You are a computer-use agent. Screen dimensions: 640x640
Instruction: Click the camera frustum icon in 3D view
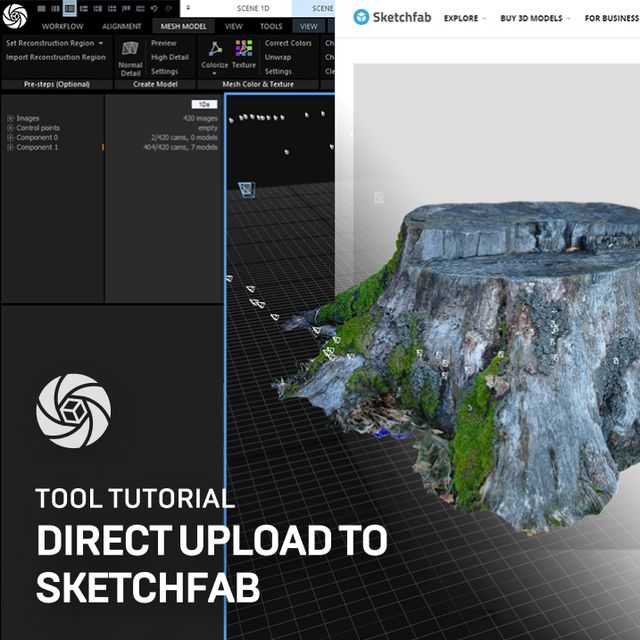tap(247, 189)
